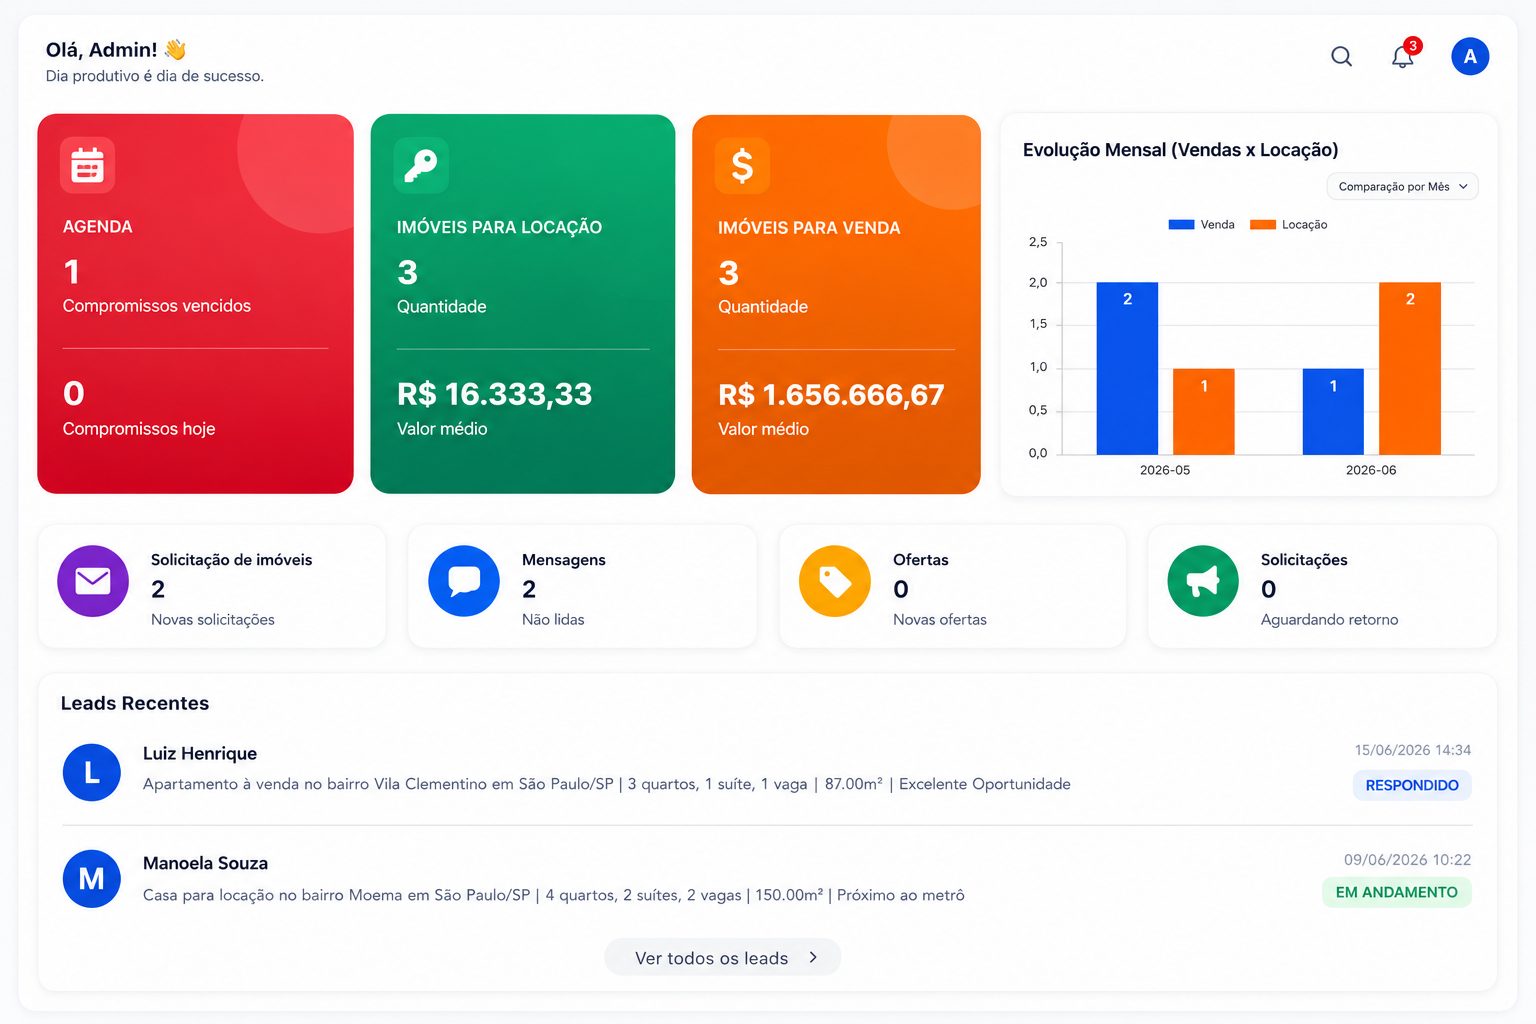Image resolution: width=1536 pixels, height=1024 pixels.
Task: Click the dollar sign sales icon
Action: 742,166
